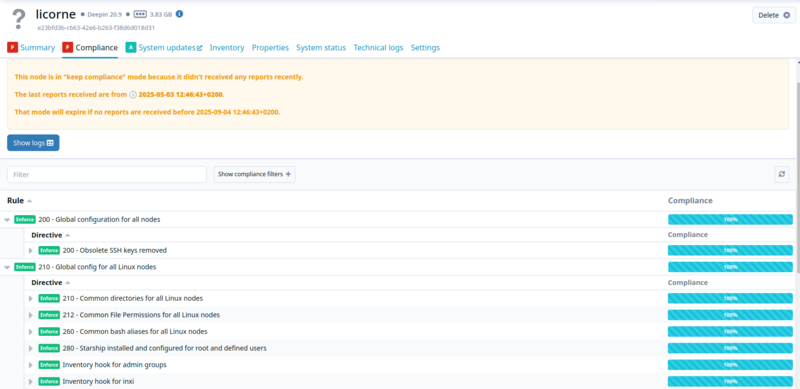Switch to the Technical logs tab
Screen dimensions: 800x389
[378, 47]
